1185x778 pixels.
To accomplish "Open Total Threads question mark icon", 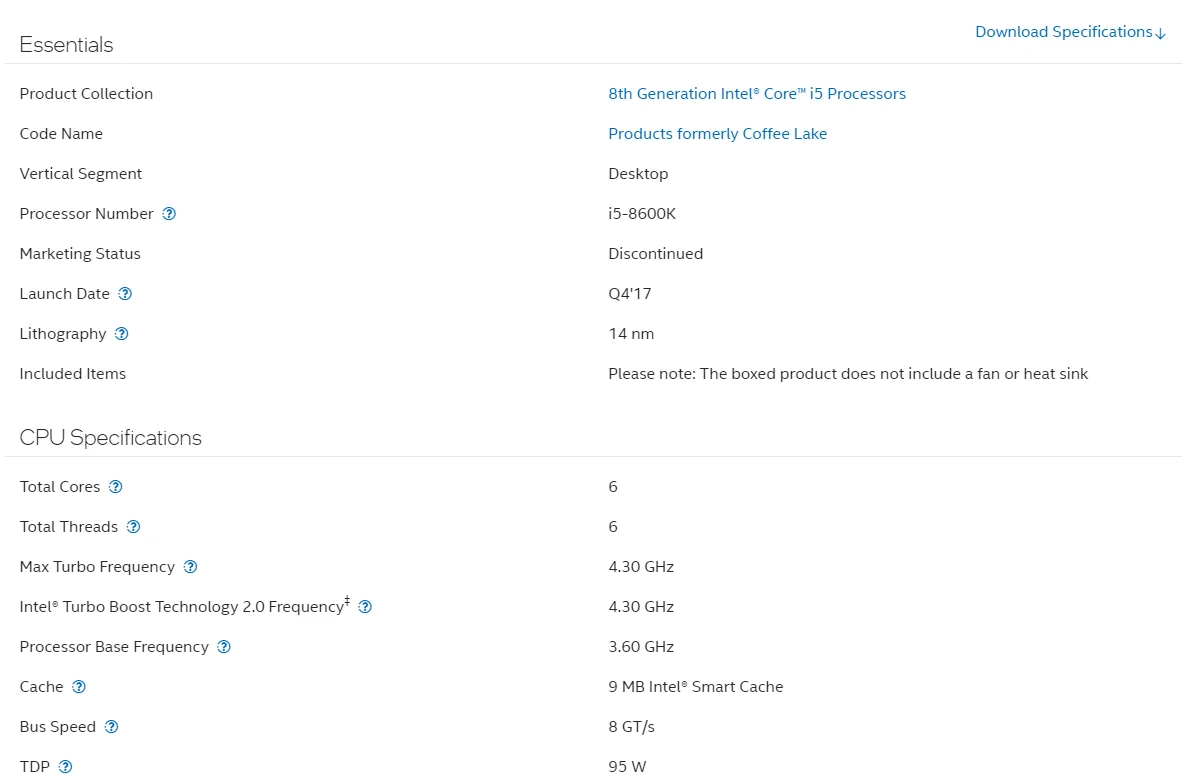I will pos(134,527).
